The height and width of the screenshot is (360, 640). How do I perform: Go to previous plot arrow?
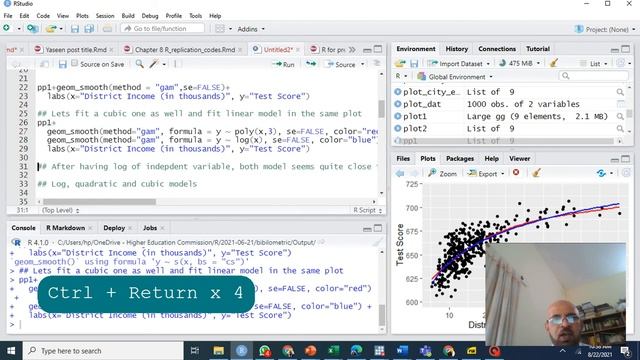coord(400,173)
